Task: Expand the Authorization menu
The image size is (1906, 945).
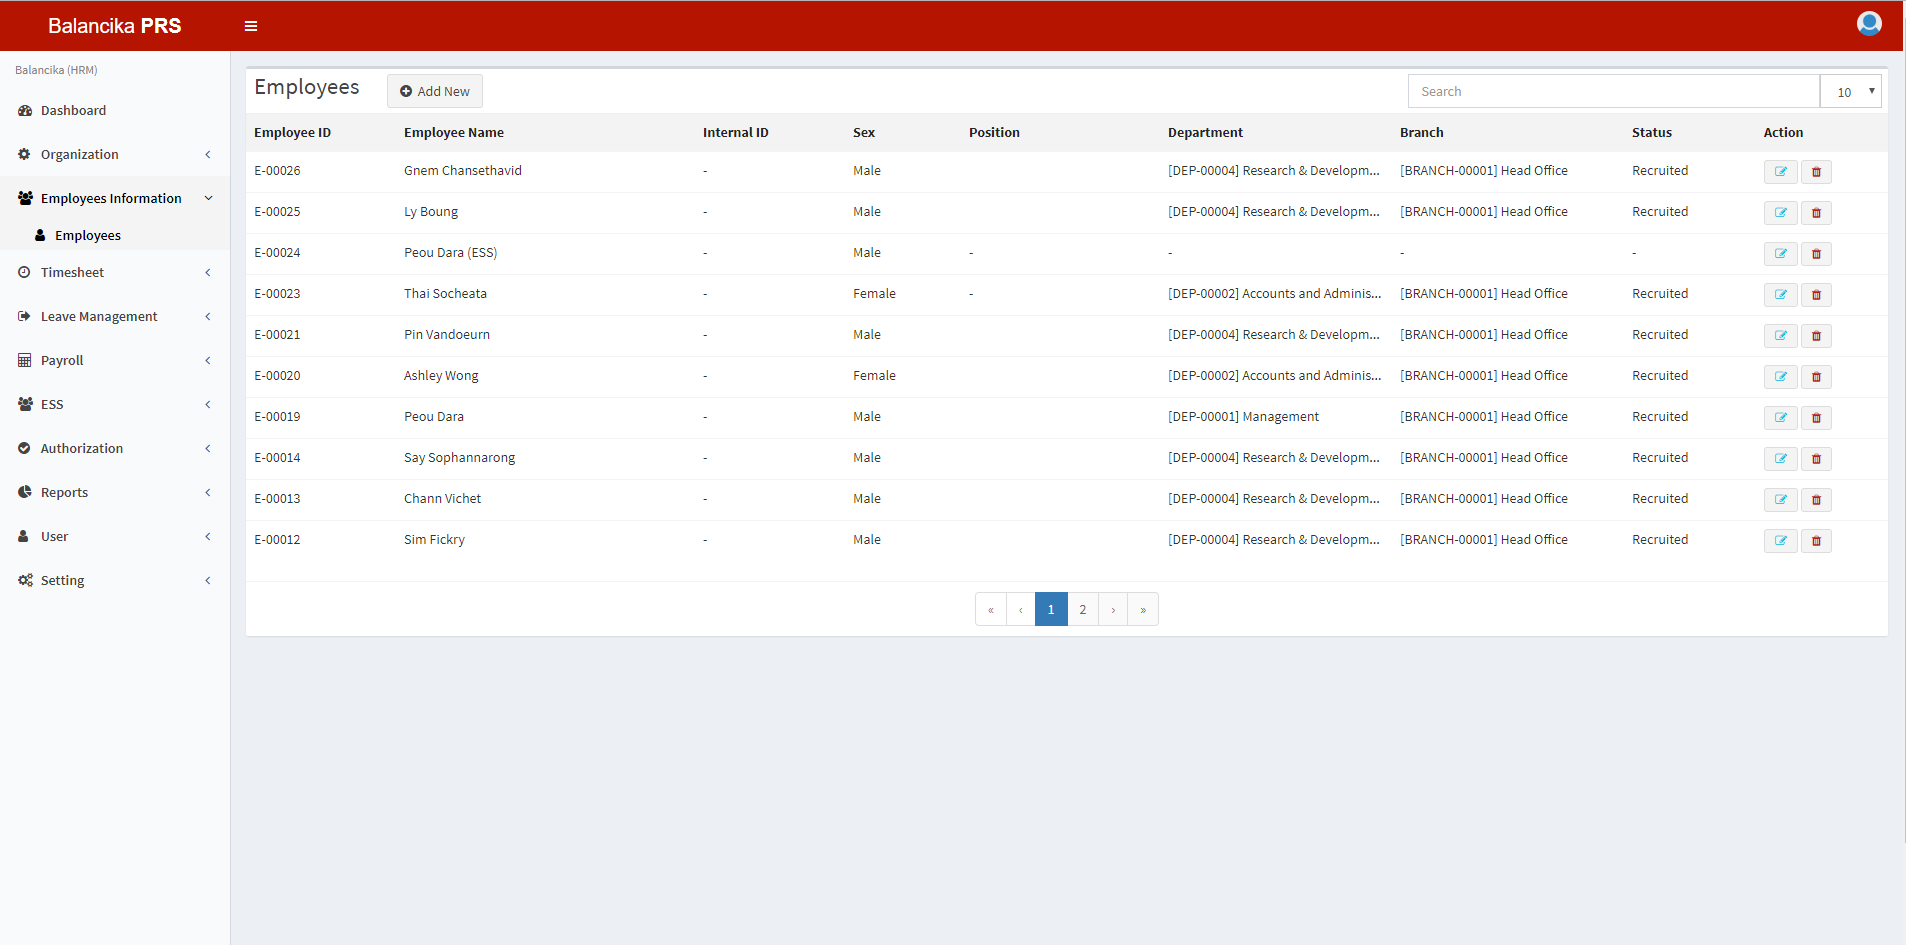Action: pos(115,448)
